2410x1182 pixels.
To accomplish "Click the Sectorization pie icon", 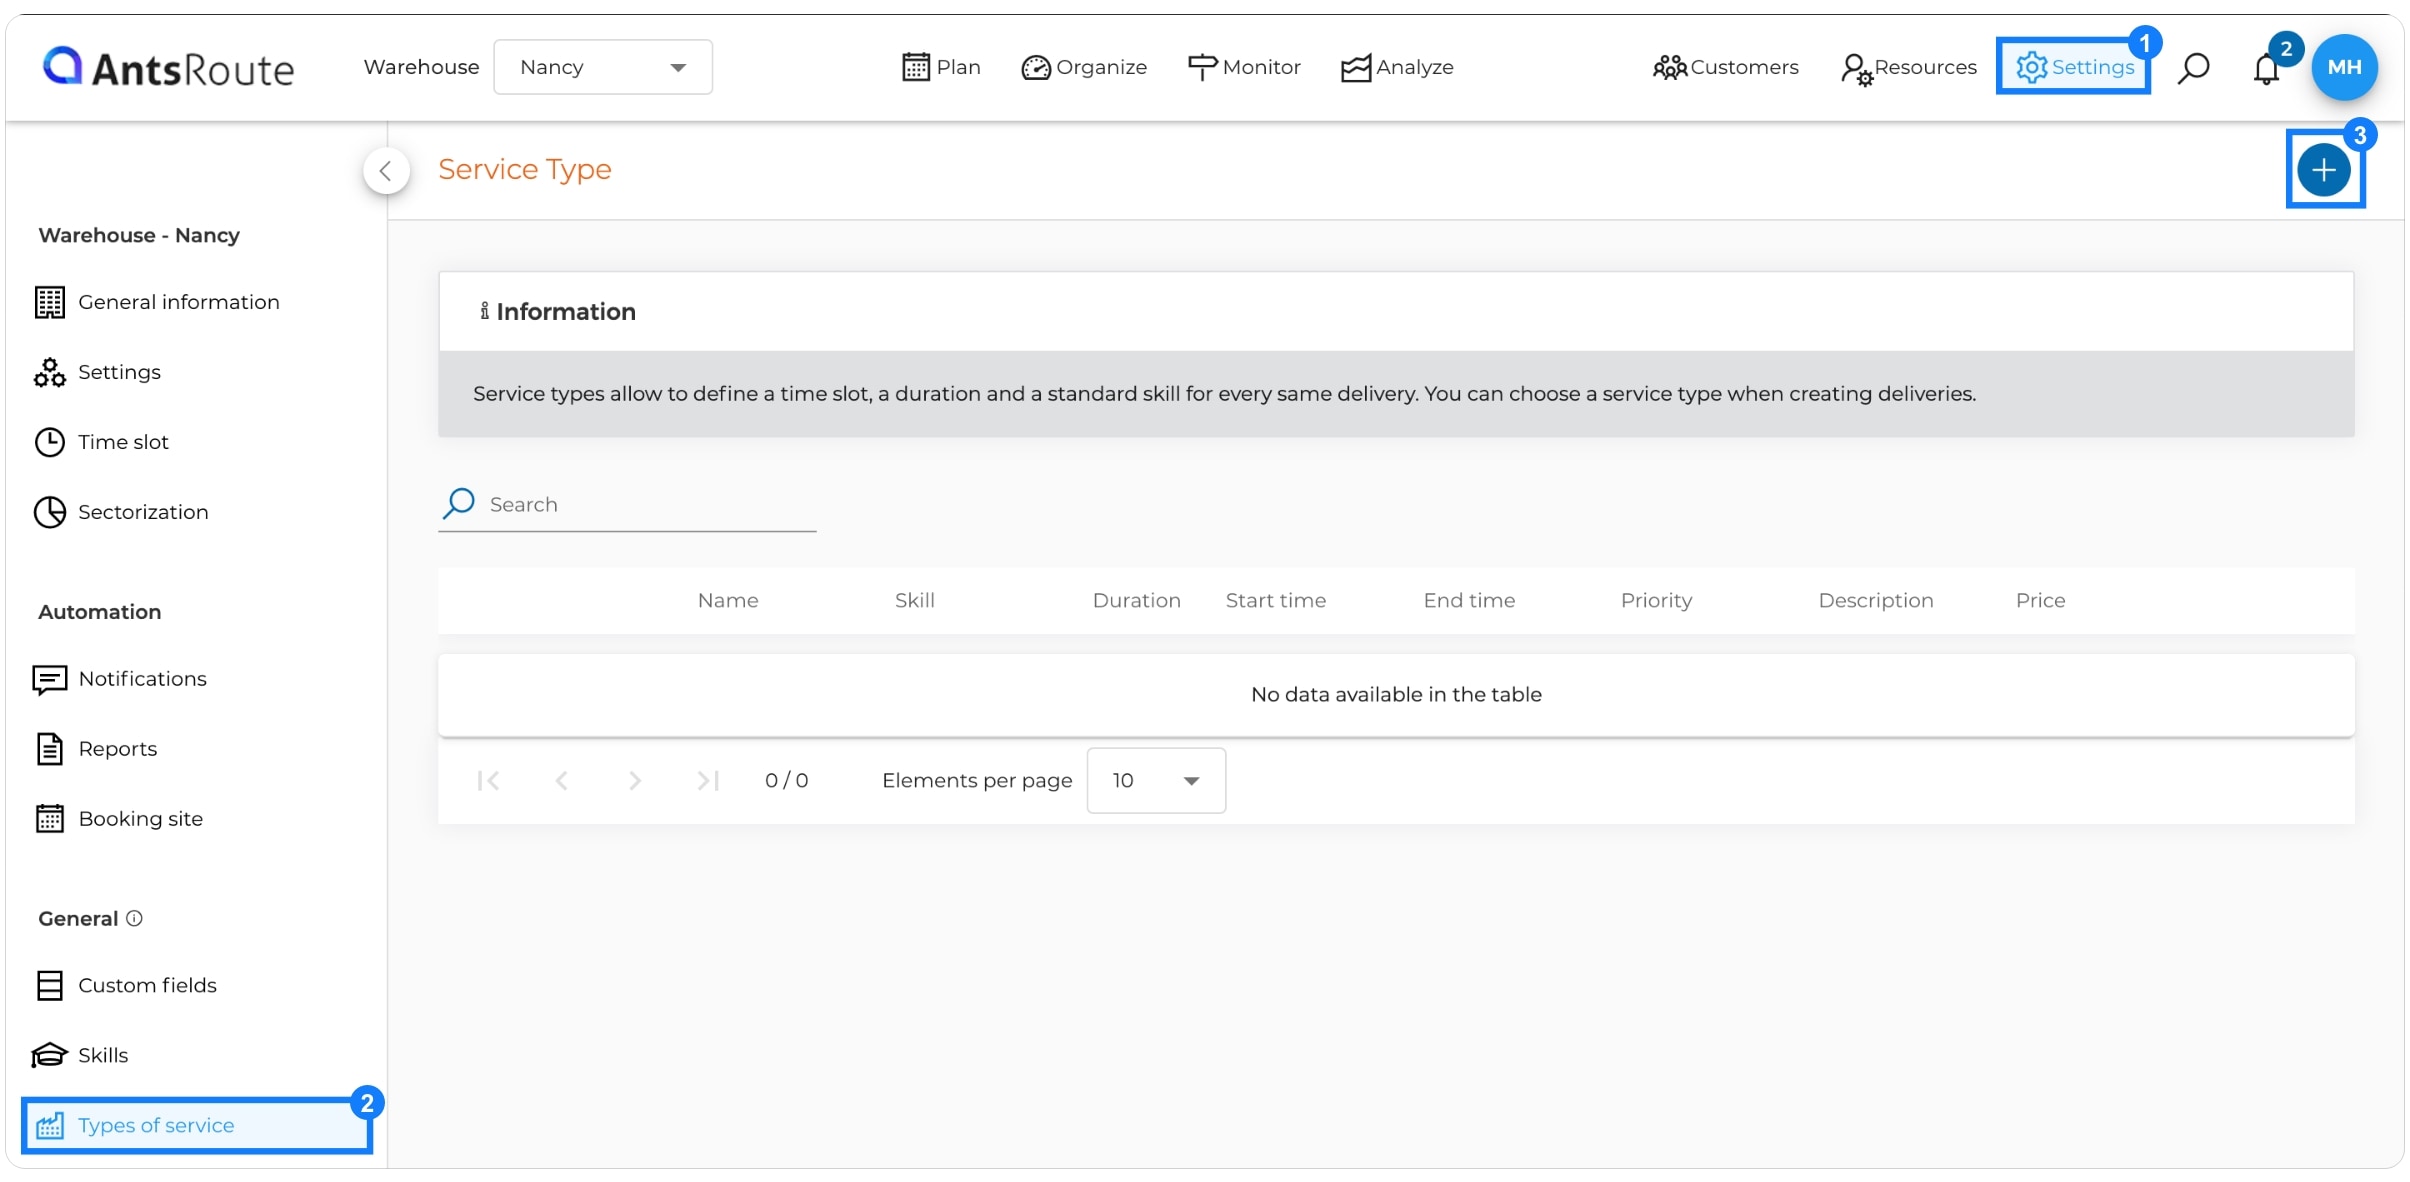I will [x=50, y=512].
